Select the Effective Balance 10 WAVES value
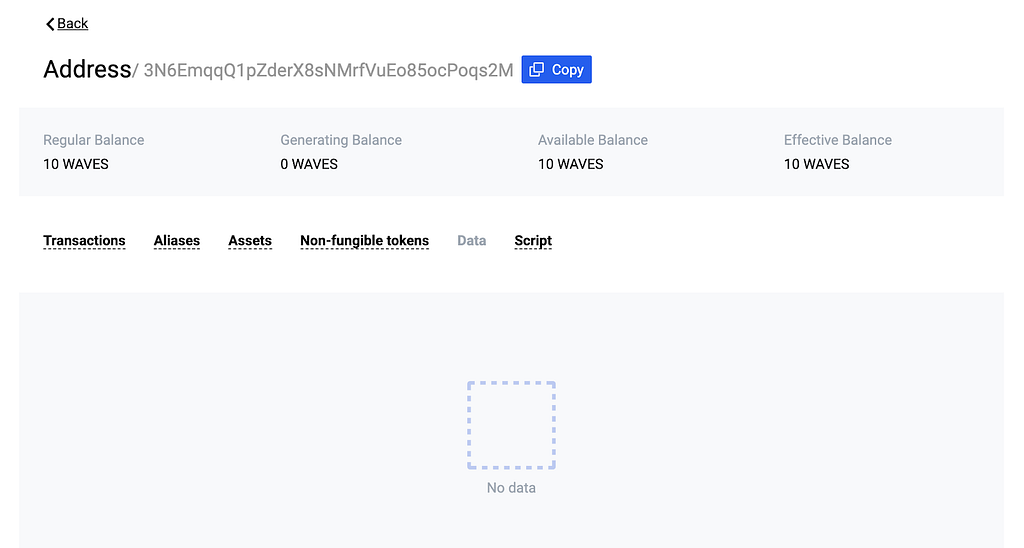Viewport: 1024px width, 548px height. [x=816, y=165]
